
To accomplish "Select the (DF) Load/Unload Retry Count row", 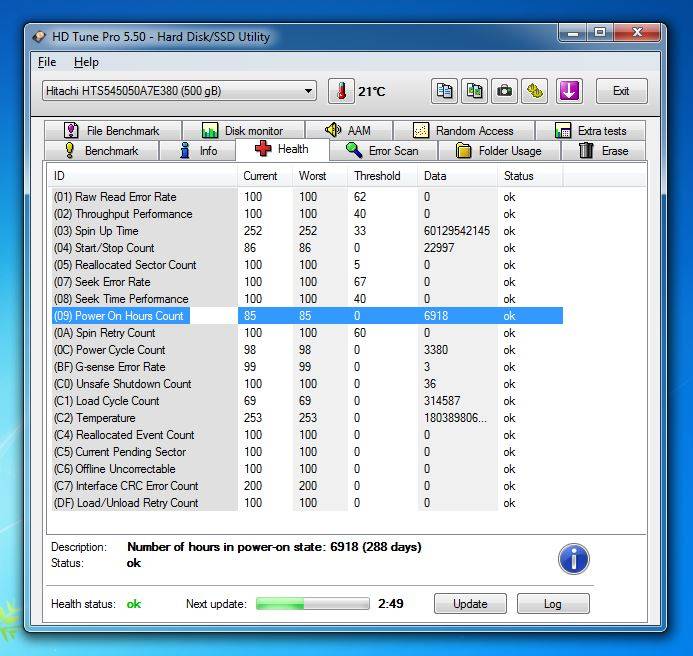I will [x=307, y=503].
